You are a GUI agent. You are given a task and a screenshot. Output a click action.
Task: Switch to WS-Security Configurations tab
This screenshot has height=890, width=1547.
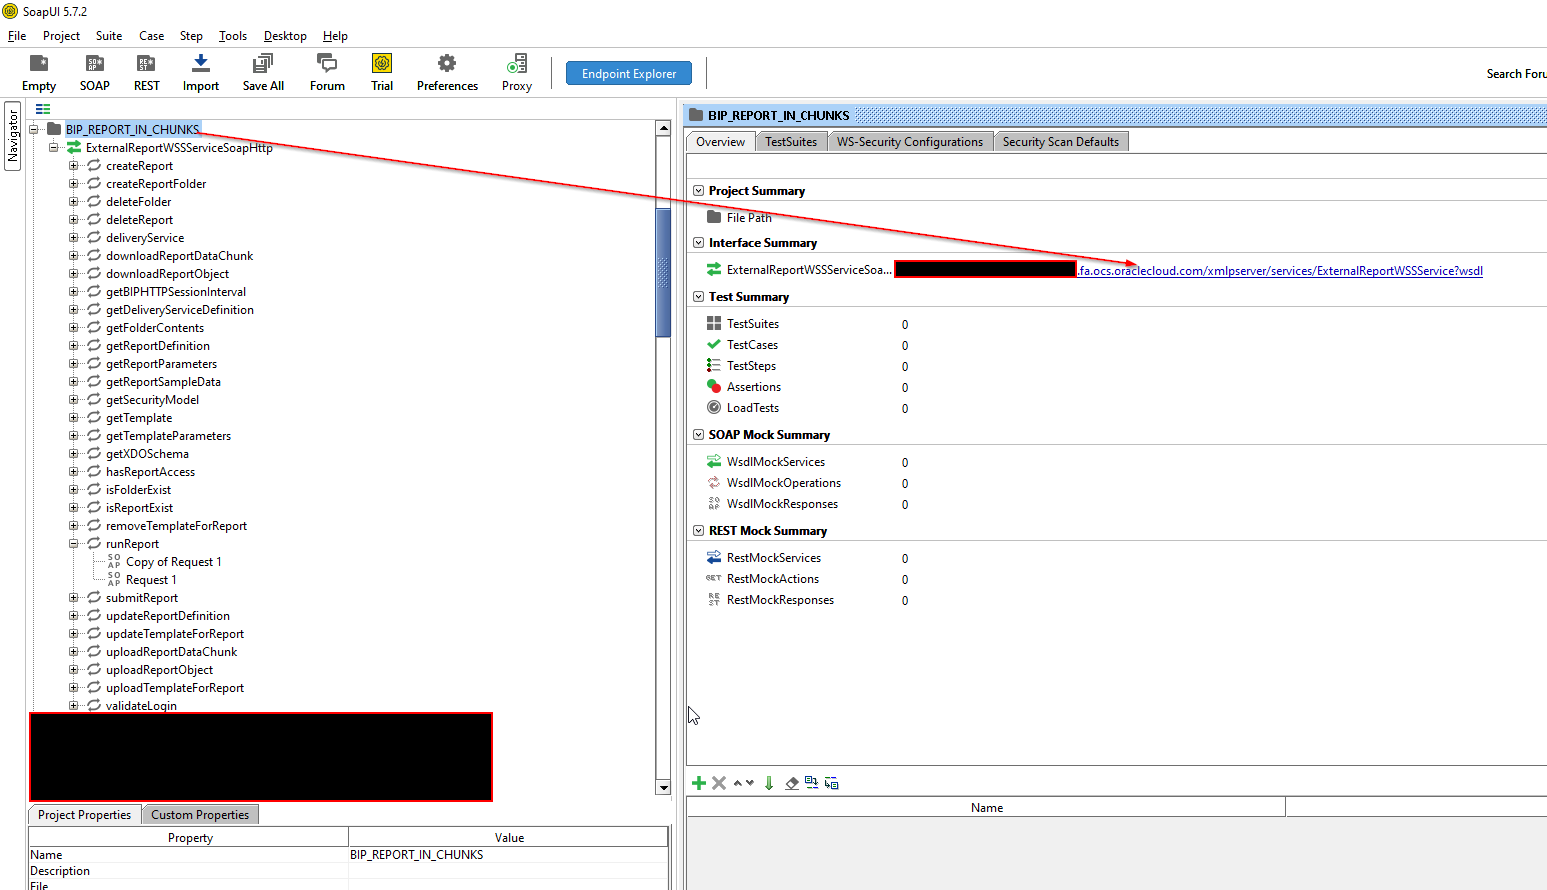coord(910,142)
